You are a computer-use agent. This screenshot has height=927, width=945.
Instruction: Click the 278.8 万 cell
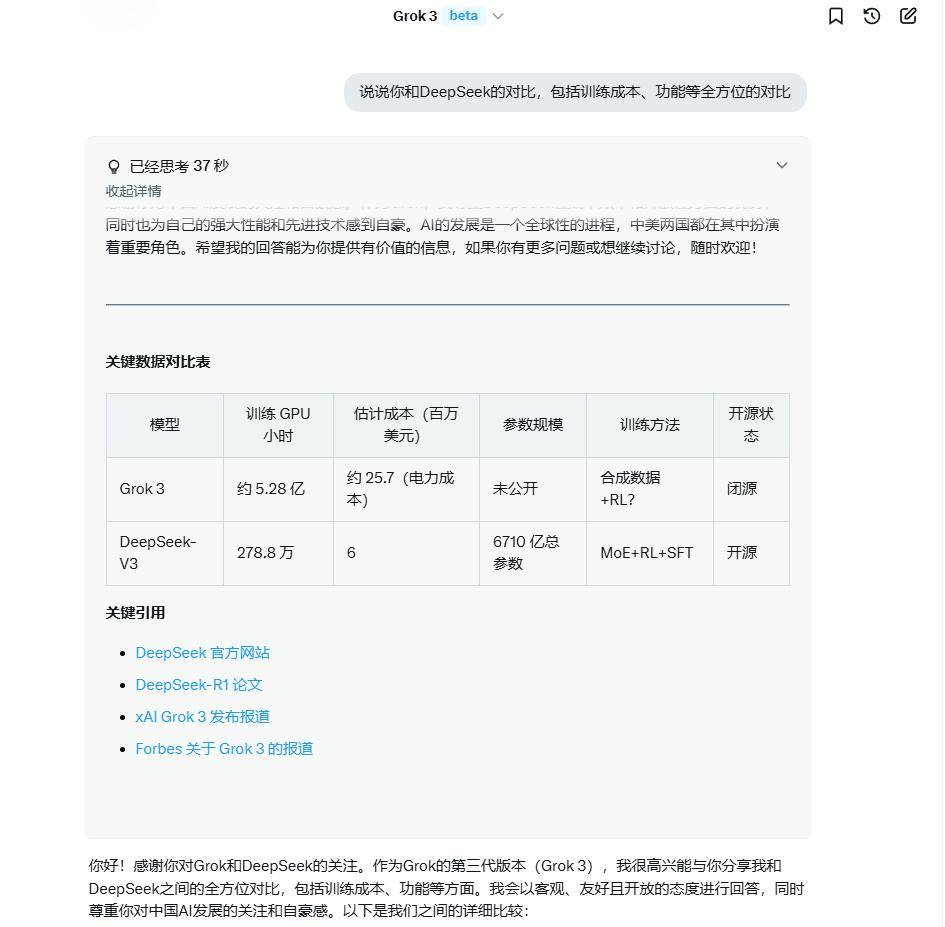pos(278,553)
